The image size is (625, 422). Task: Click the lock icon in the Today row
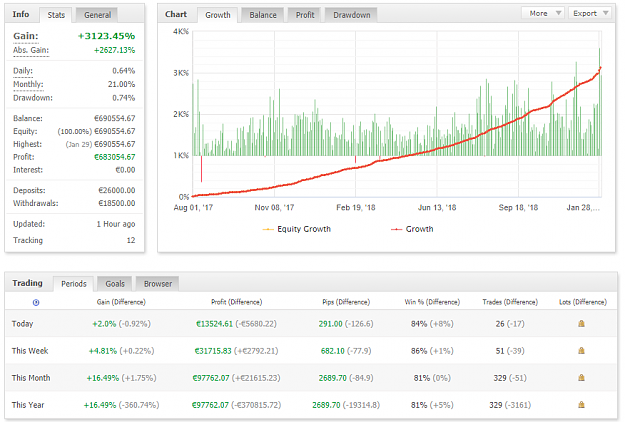click(x=582, y=324)
